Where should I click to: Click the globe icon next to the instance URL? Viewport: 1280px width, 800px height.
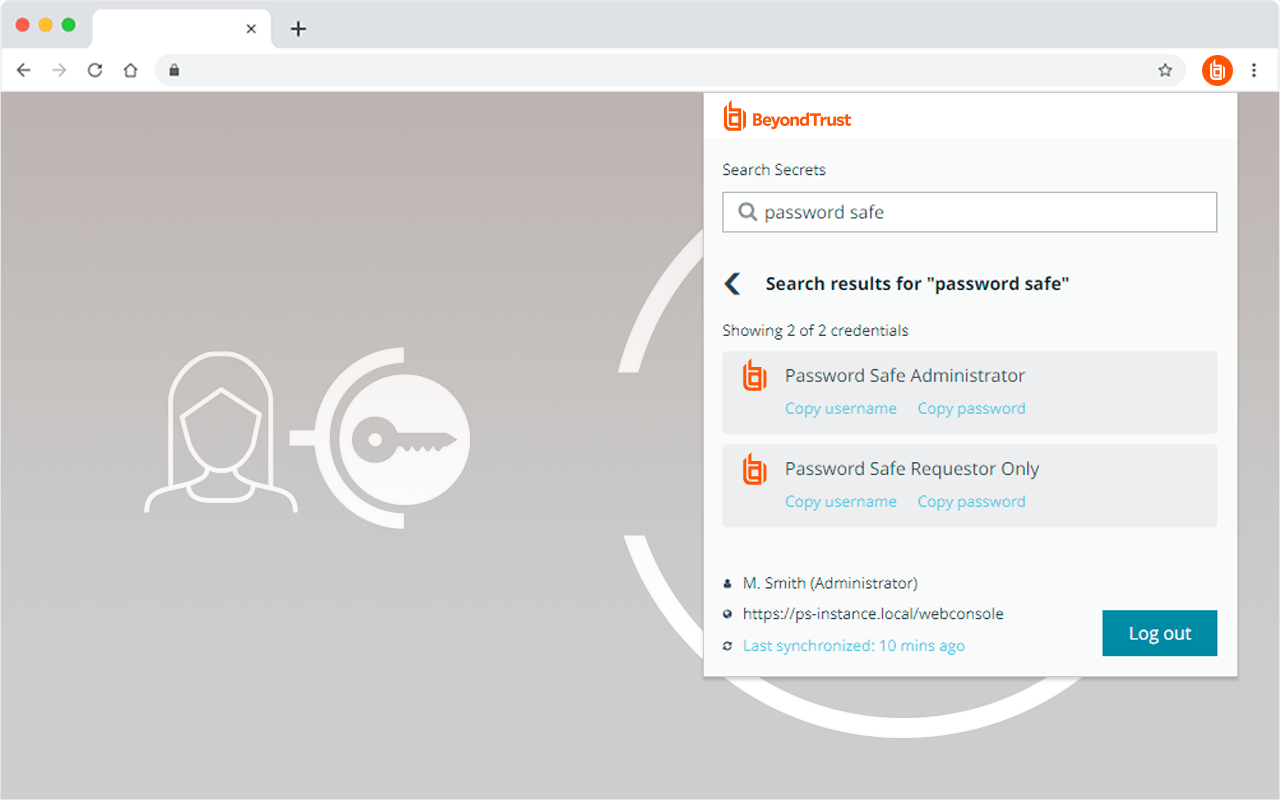(727, 614)
